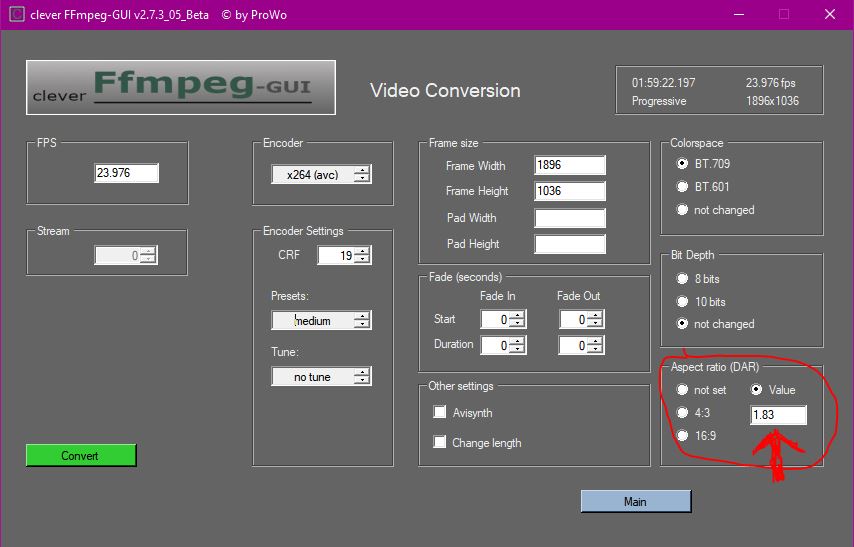Choose 10 bits bit depth
This screenshot has width=854, height=547.
coord(682,301)
